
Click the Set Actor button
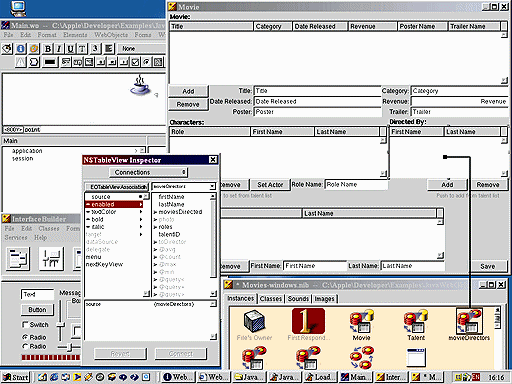tap(270, 185)
